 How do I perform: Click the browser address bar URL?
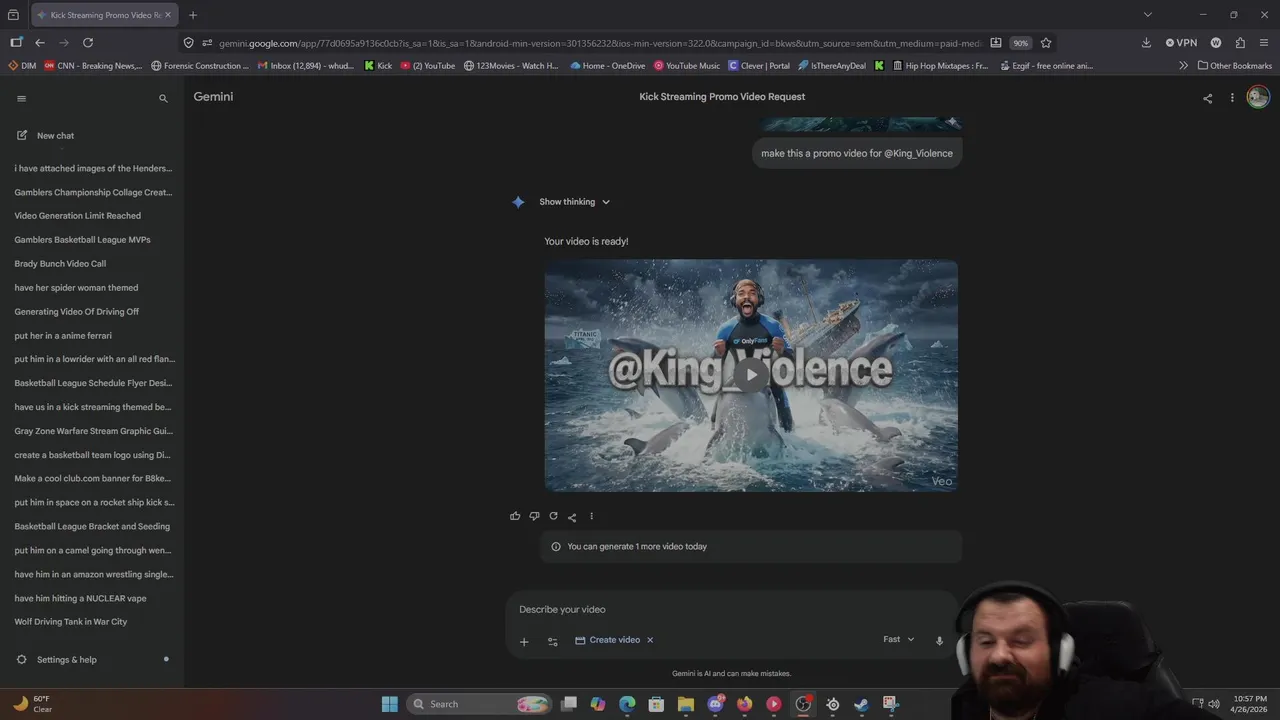click(600, 43)
